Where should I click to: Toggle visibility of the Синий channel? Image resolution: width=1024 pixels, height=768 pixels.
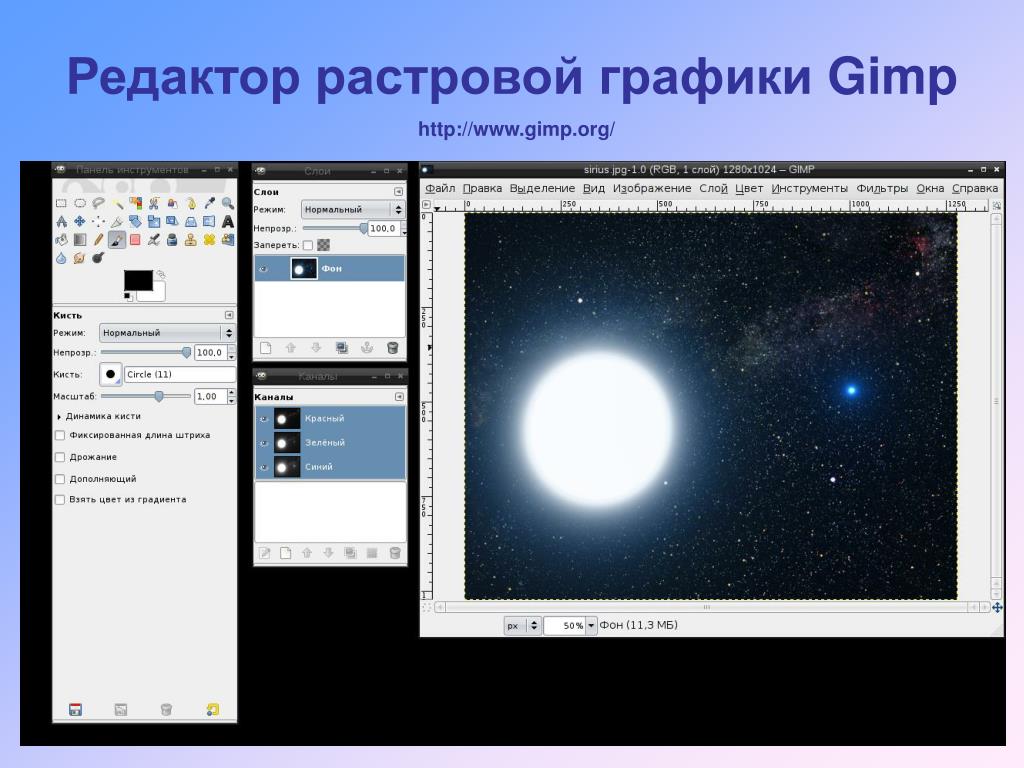click(264, 467)
